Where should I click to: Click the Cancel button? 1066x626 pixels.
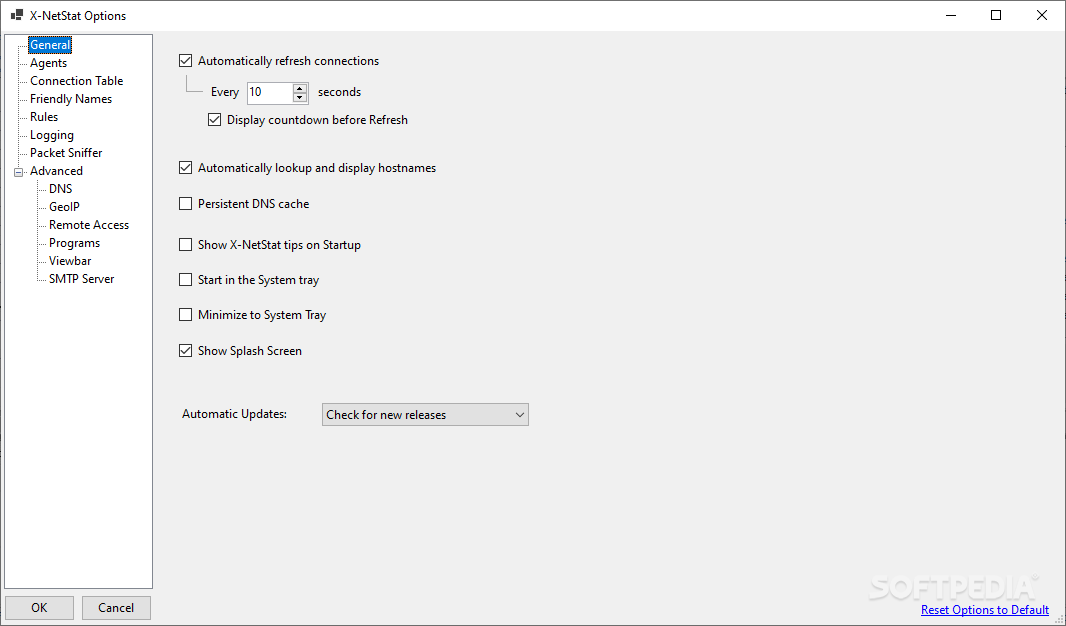coord(116,608)
